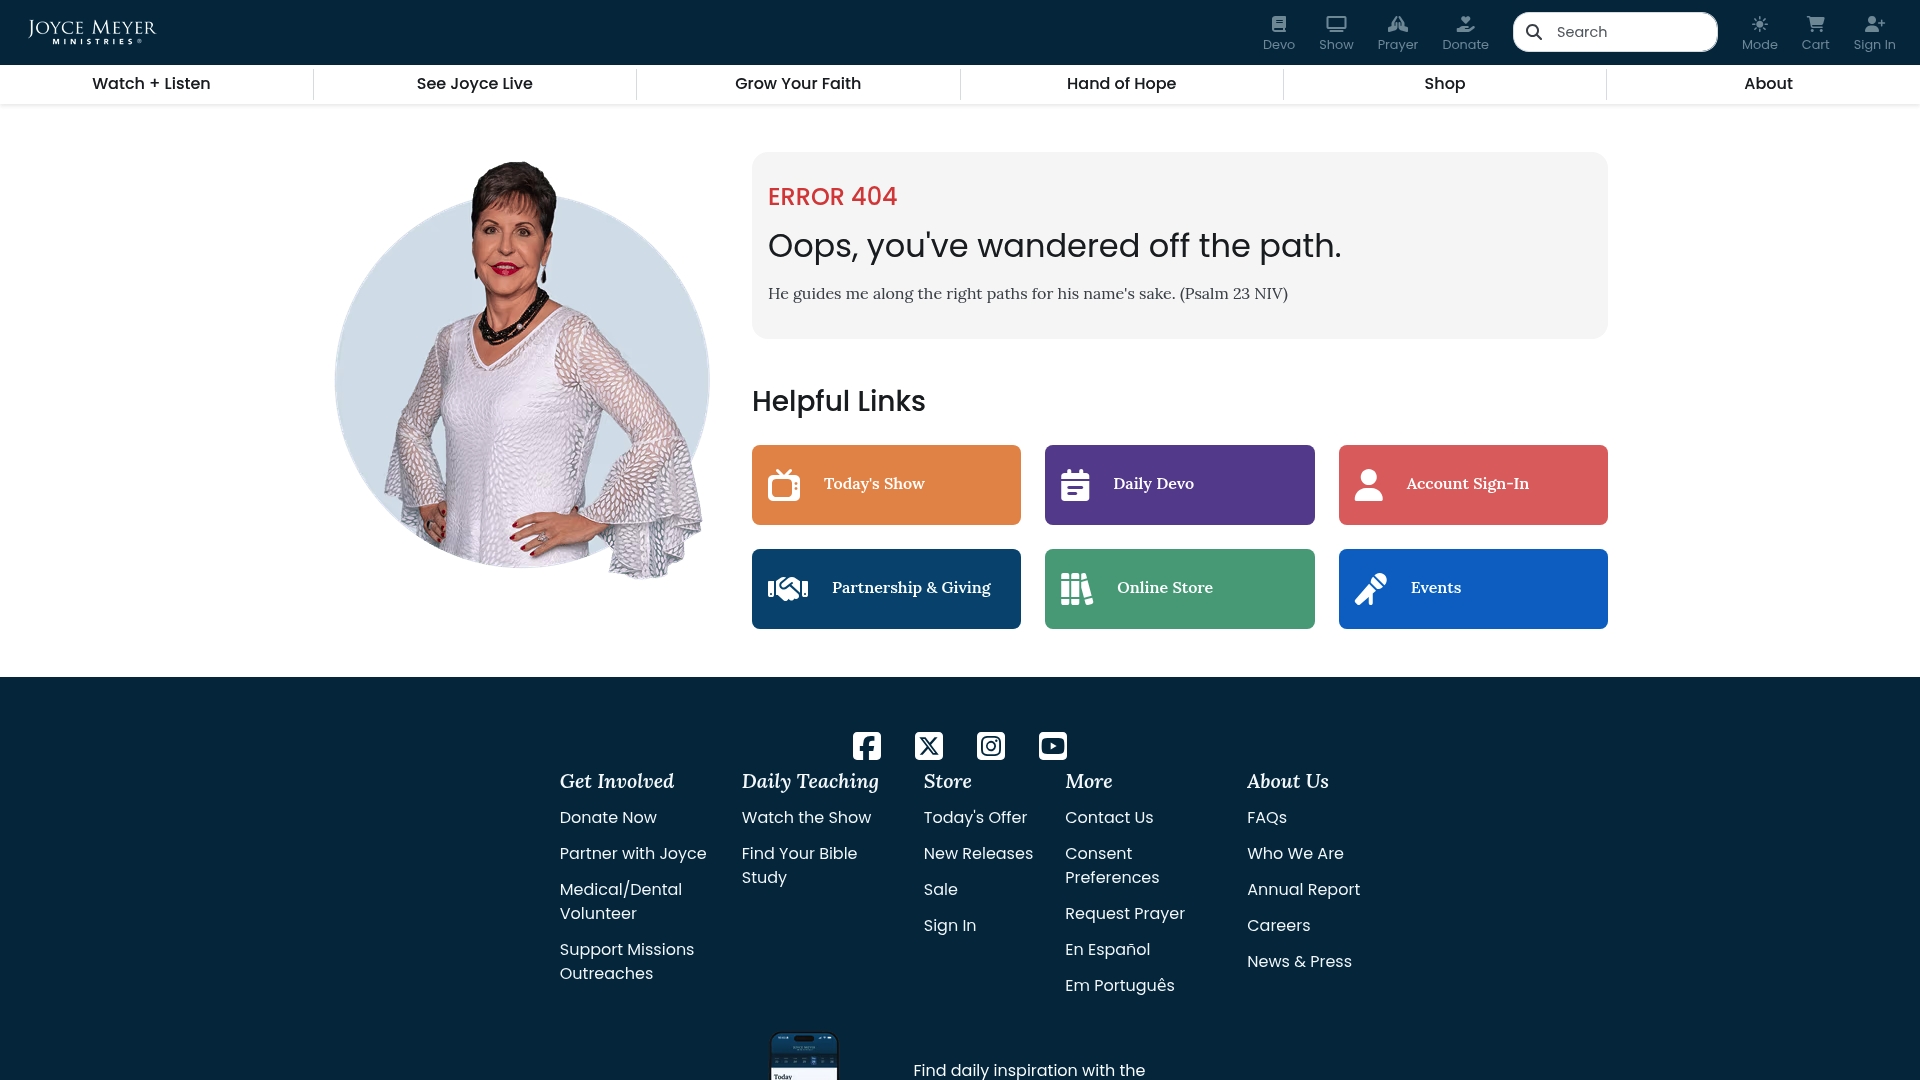This screenshot has height=1080, width=1920.
Task: Open Partnership & Giving card
Action: coord(886,589)
